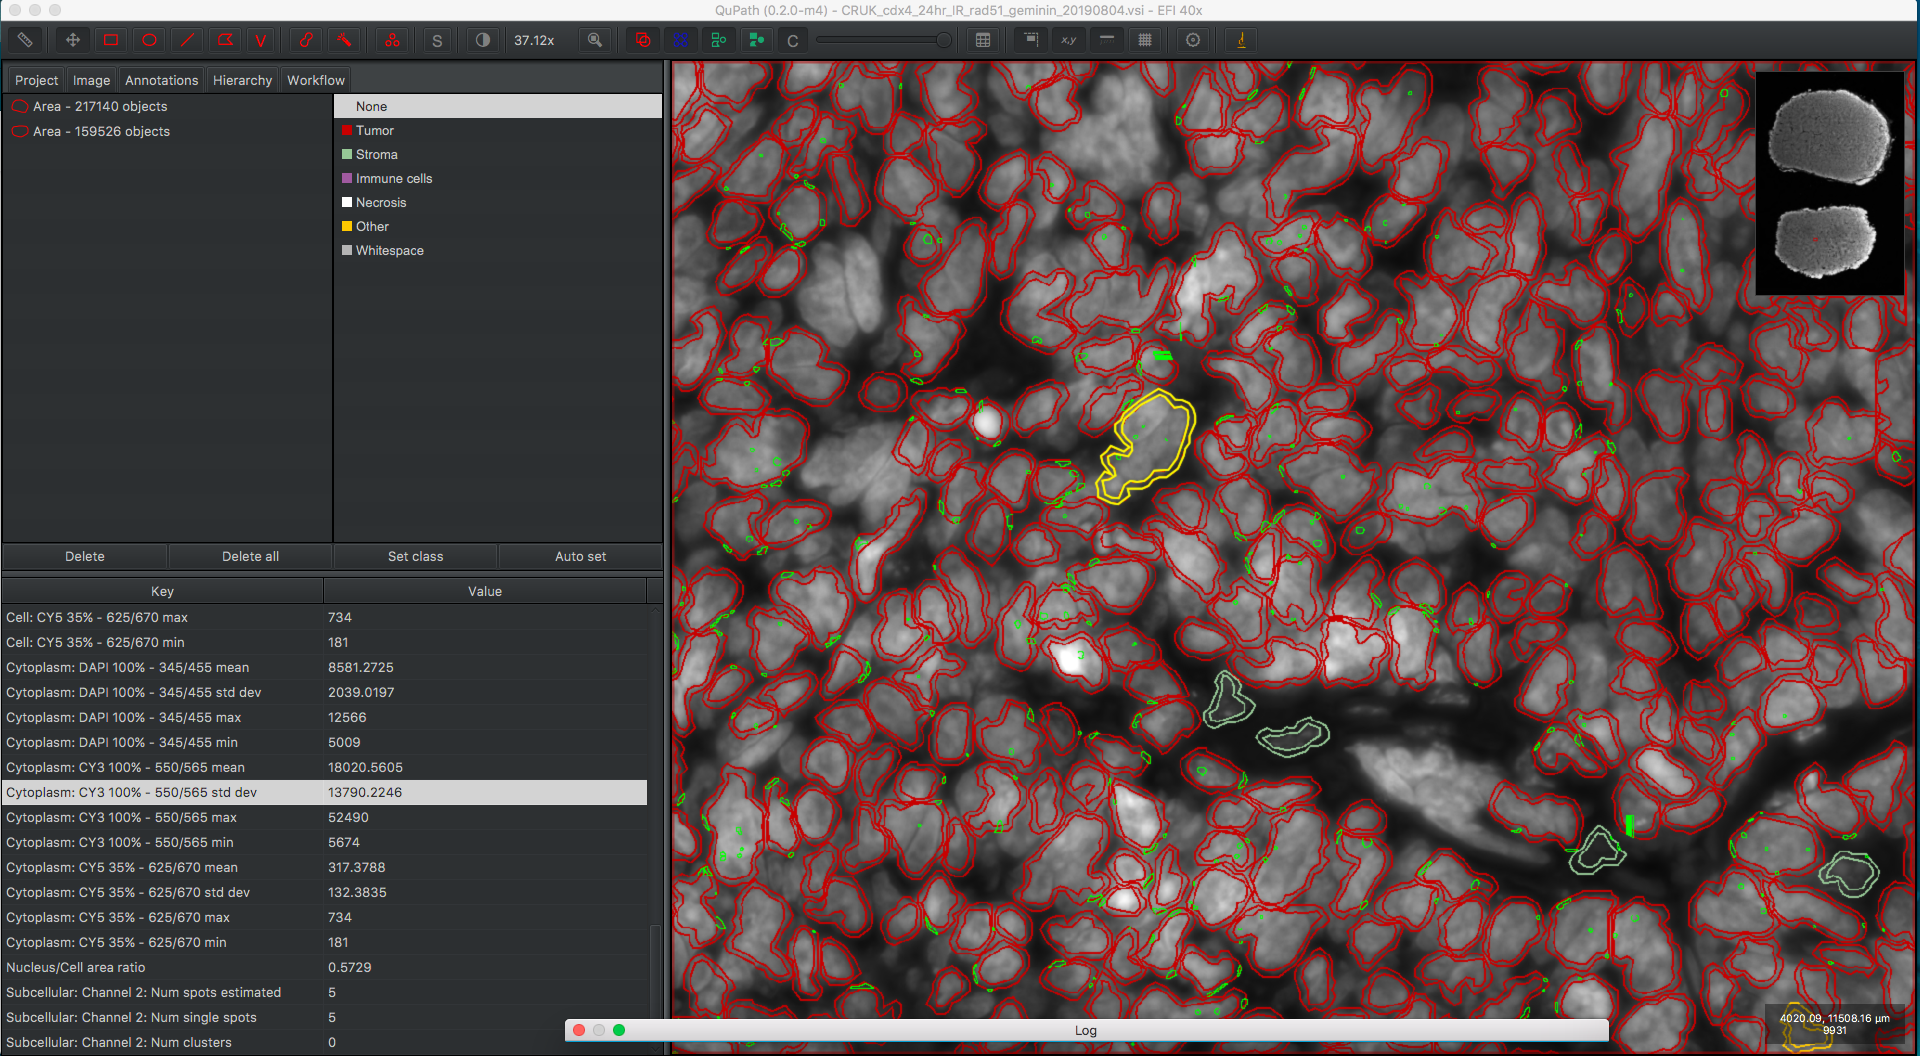Open the Brightness/Contrast dialog
Viewport: 1920px width, 1056px height.
(481, 40)
